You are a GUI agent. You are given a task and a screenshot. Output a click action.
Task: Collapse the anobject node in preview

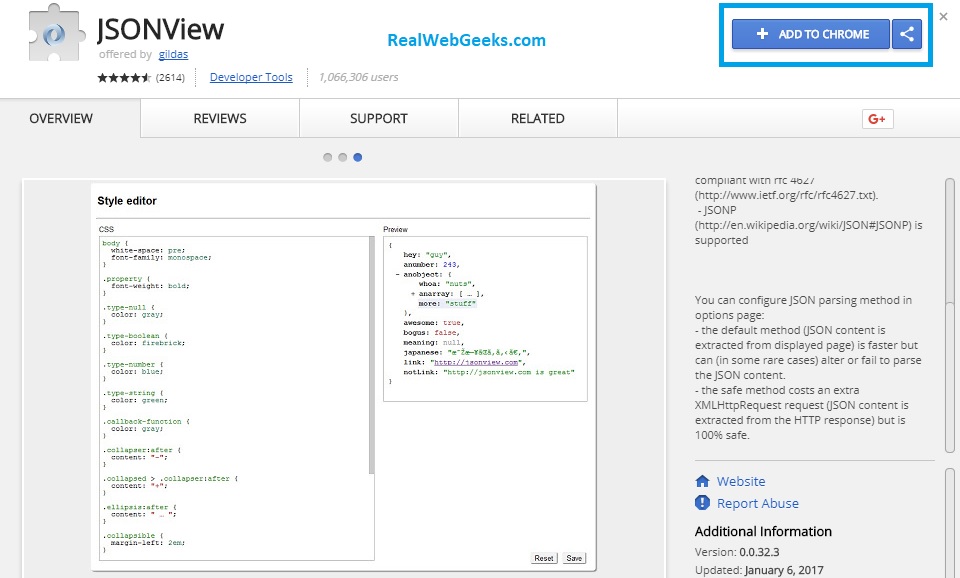(x=397, y=274)
